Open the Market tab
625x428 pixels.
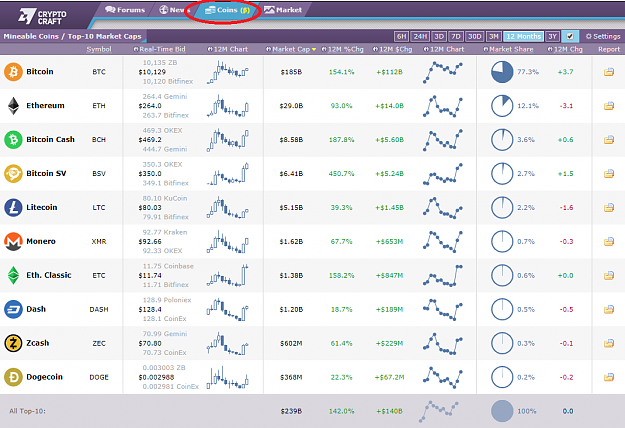(x=283, y=10)
